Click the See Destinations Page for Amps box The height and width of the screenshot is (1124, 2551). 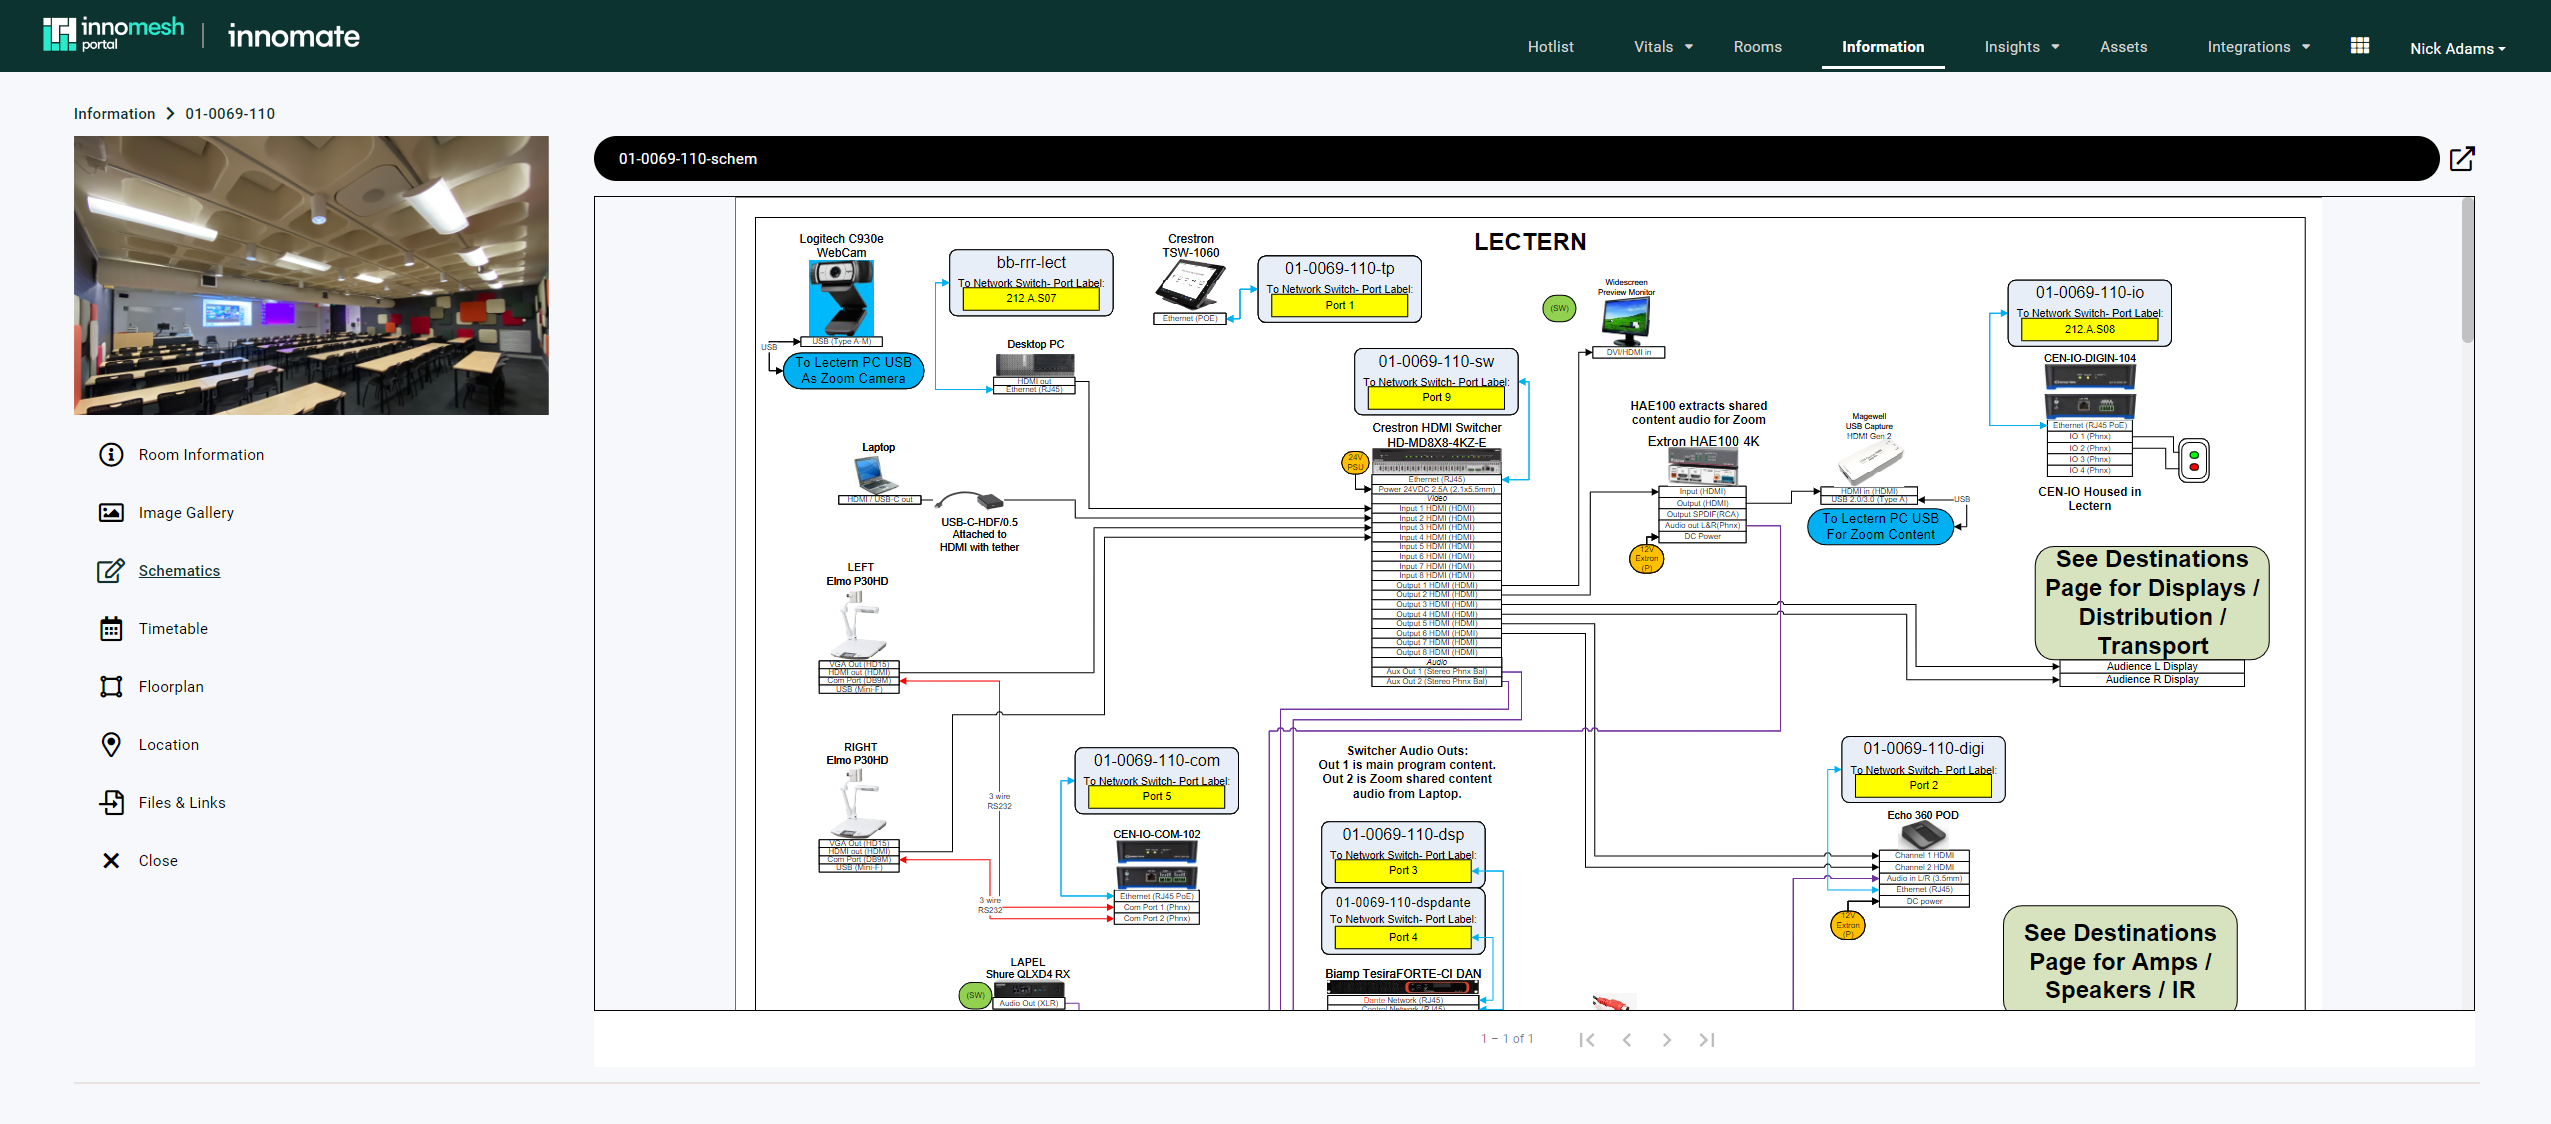2120,960
